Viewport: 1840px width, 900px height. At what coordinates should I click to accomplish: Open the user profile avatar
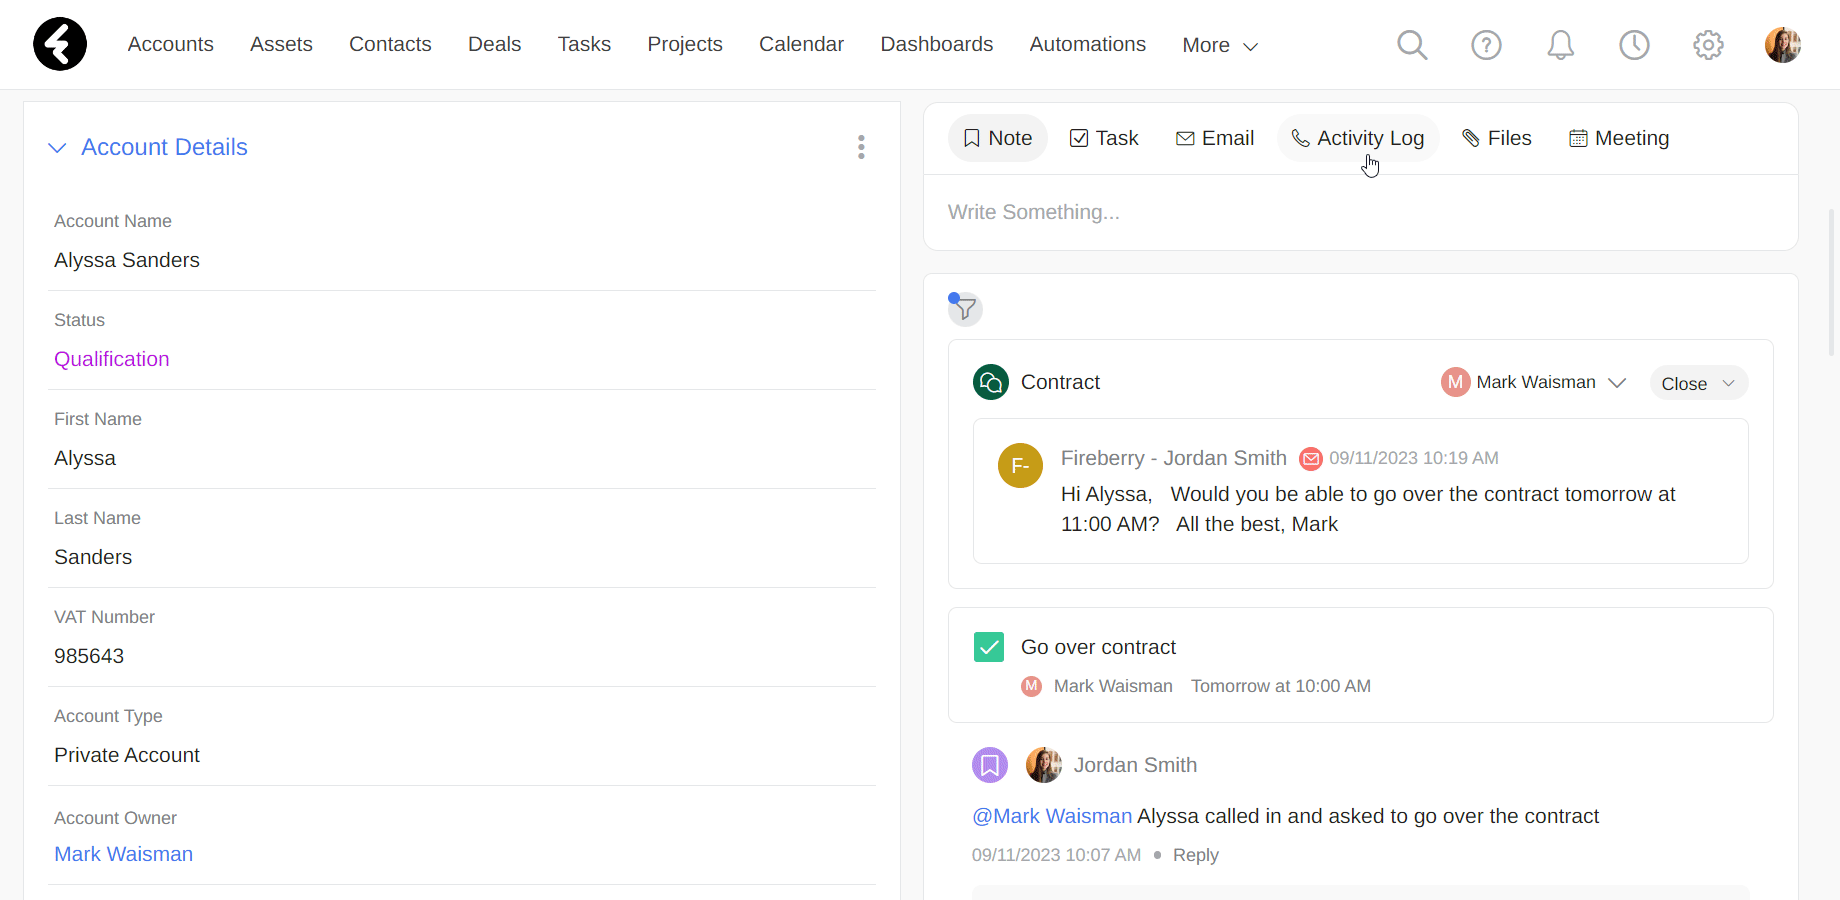coord(1783,45)
